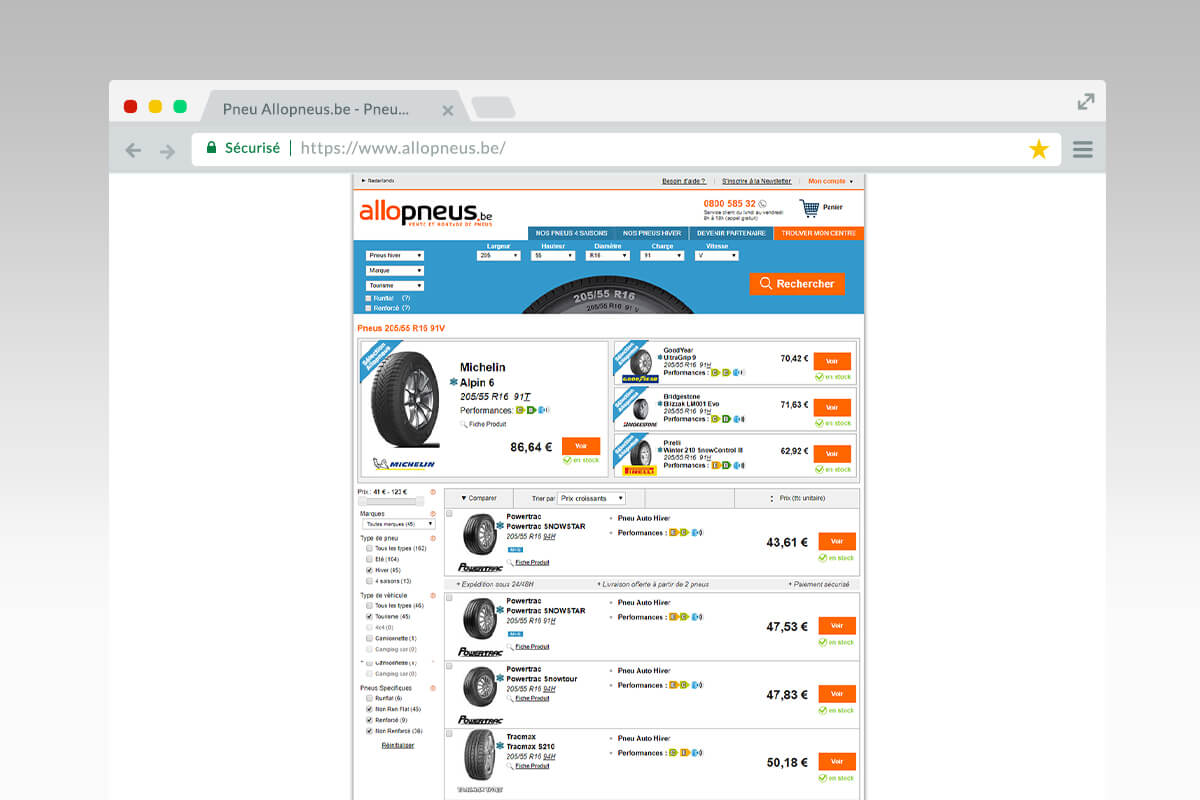Click S'inscrire à la Newsletter link
The height and width of the screenshot is (800, 1200).
pyautogui.click(x=756, y=181)
